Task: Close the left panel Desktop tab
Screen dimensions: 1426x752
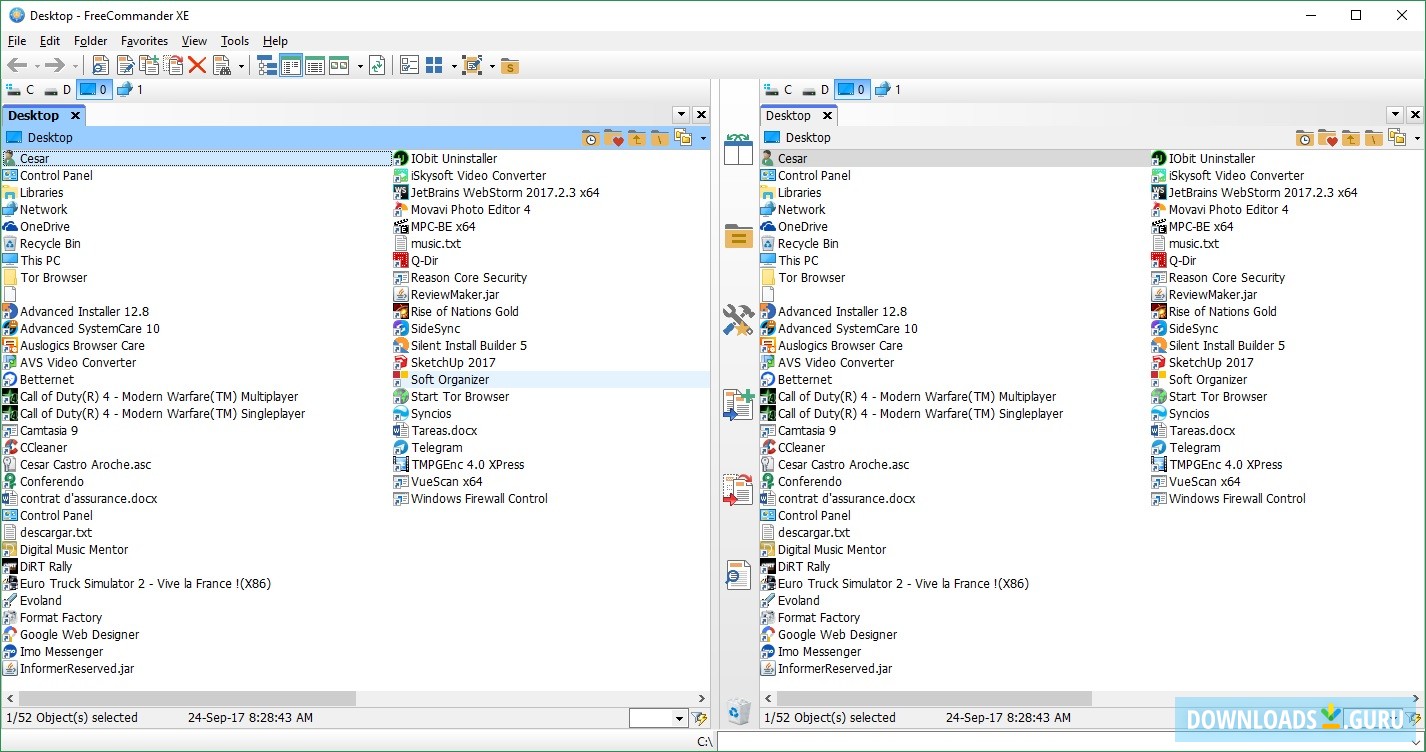Action: (75, 116)
